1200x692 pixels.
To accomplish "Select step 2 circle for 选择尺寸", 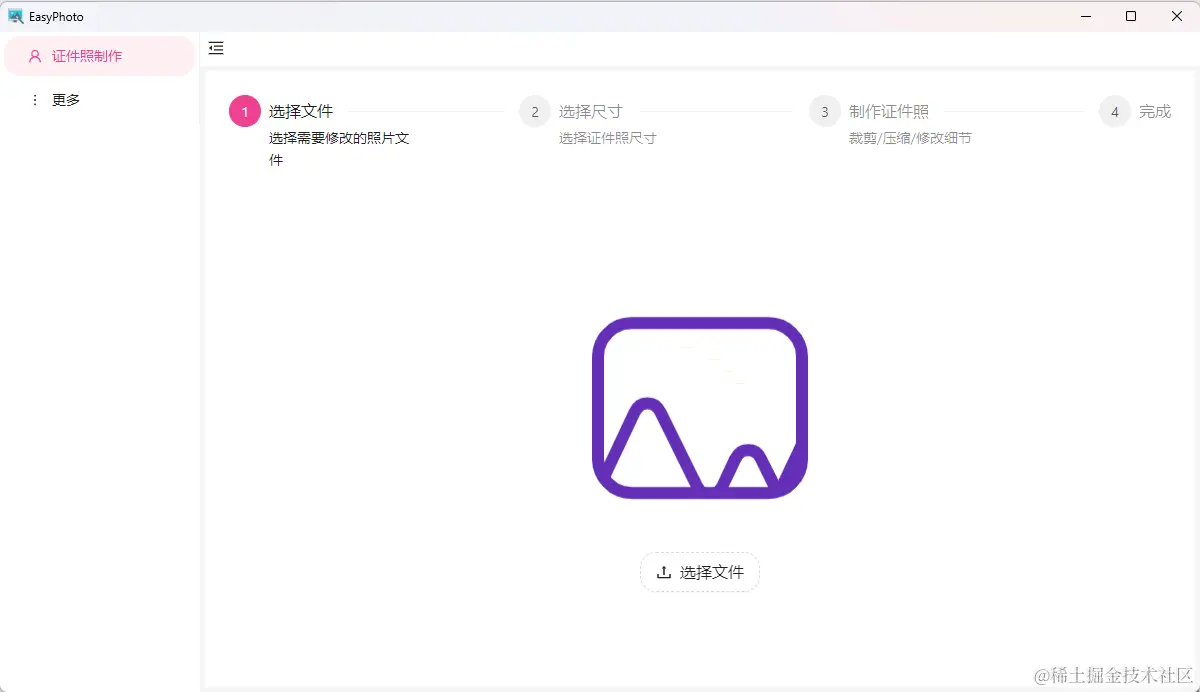I will [x=535, y=112].
